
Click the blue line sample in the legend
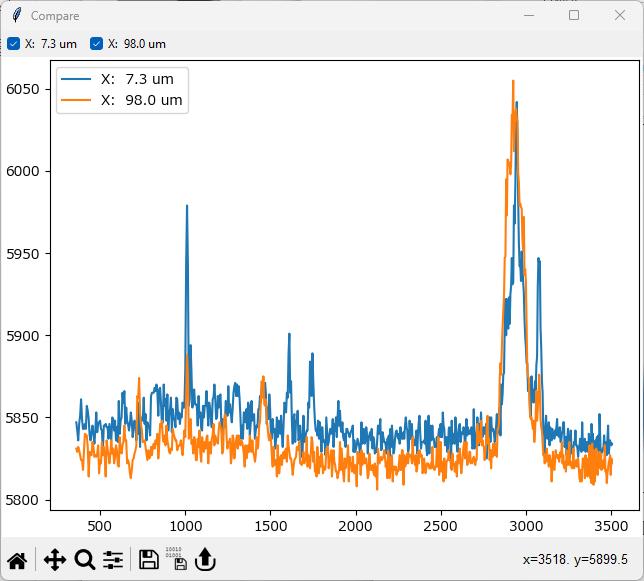78,79
